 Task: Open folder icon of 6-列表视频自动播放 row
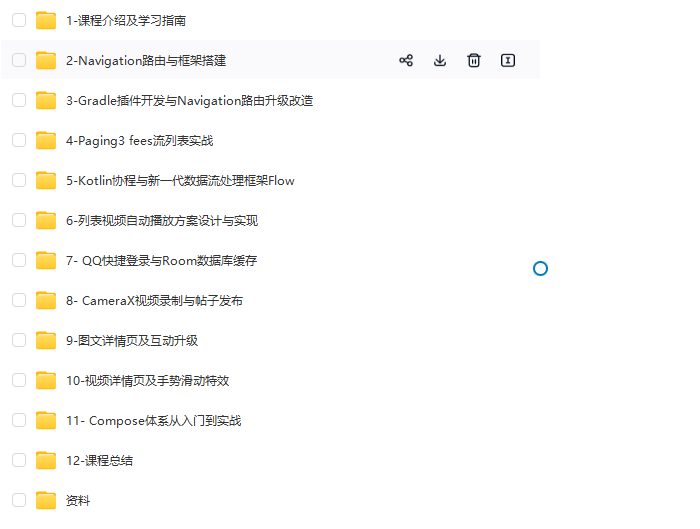[46, 220]
